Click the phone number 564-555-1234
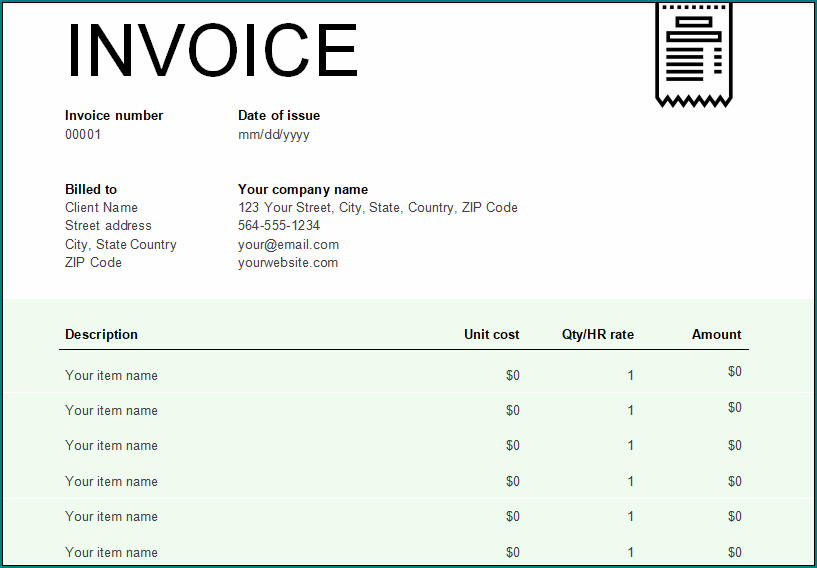The width and height of the screenshot is (817, 568). pyautogui.click(x=279, y=226)
